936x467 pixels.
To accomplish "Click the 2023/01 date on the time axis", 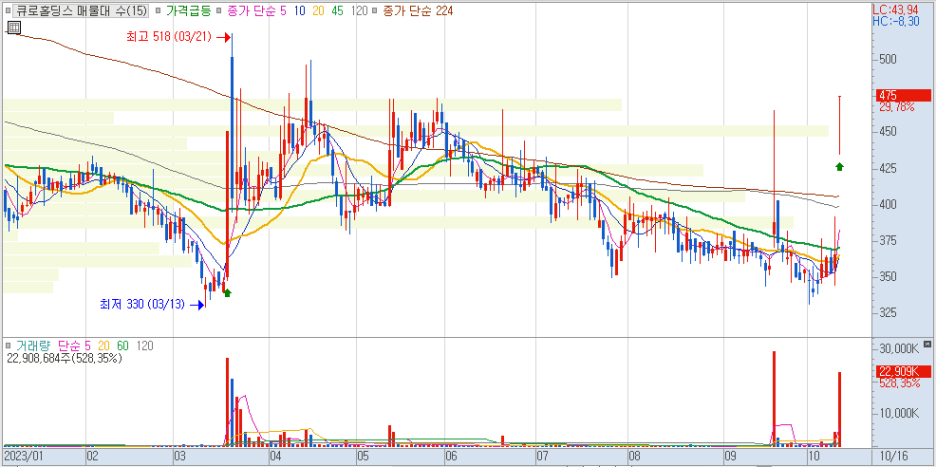I will click(x=23, y=455).
